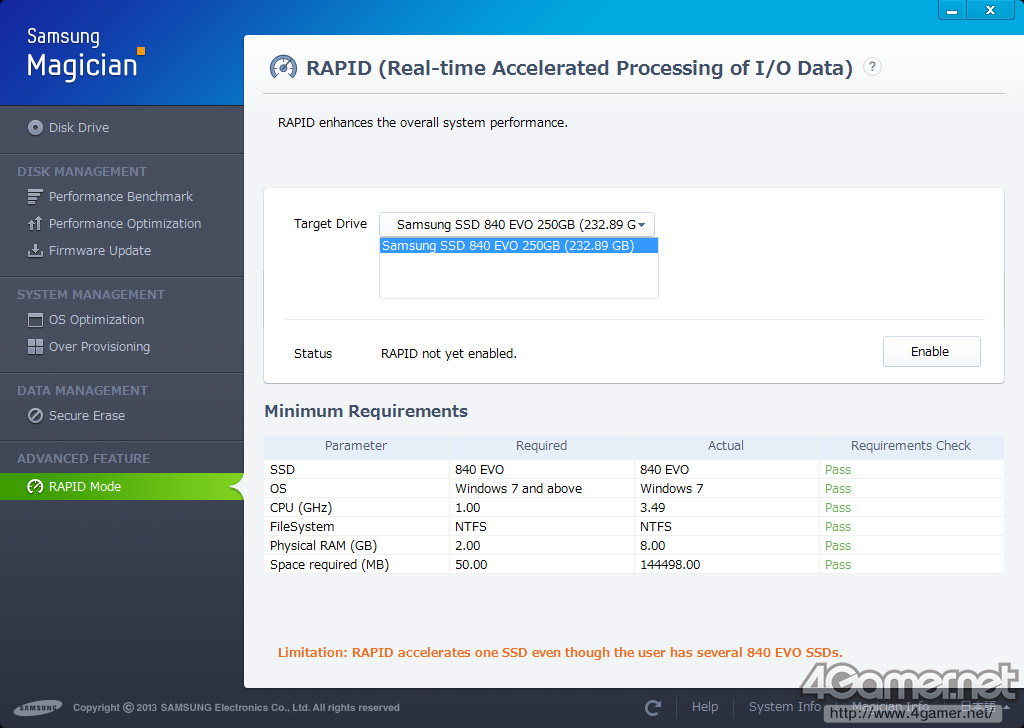1024x728 pixels.
Task: Select the Over Provisioning grid icon
Action: (x=35, y=347)
